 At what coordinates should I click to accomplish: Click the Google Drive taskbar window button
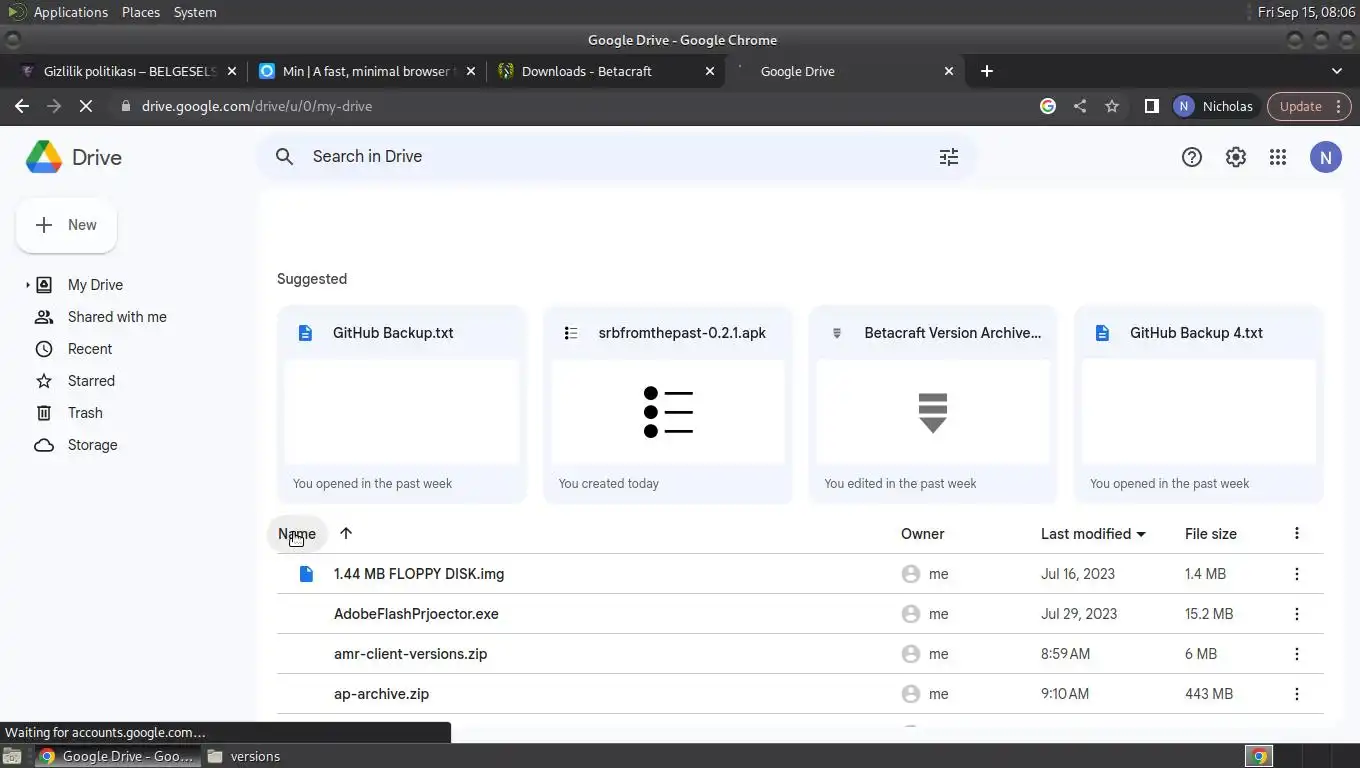pyautogui.click(x=116, y=756)
